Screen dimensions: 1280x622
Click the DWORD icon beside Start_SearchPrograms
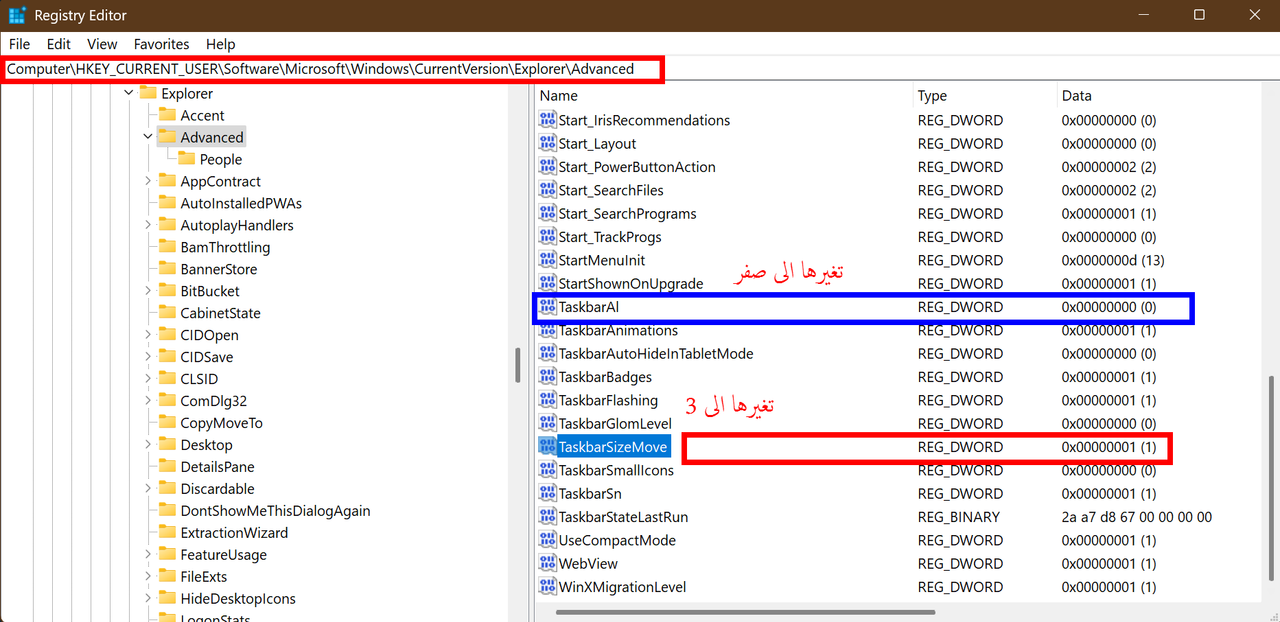coord(547,213)
